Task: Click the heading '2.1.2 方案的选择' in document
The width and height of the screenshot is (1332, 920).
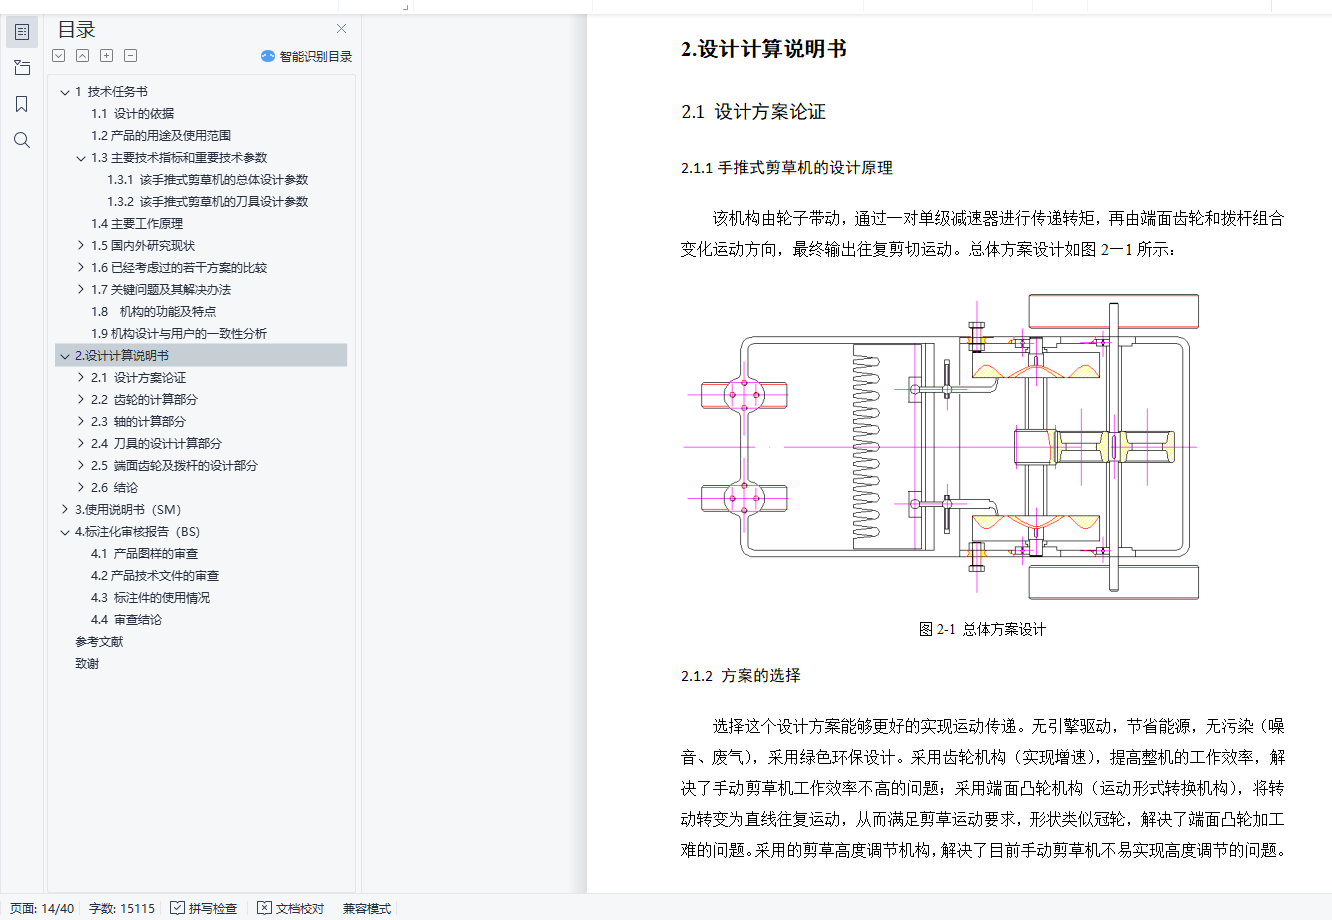Action: coord(741,676)
